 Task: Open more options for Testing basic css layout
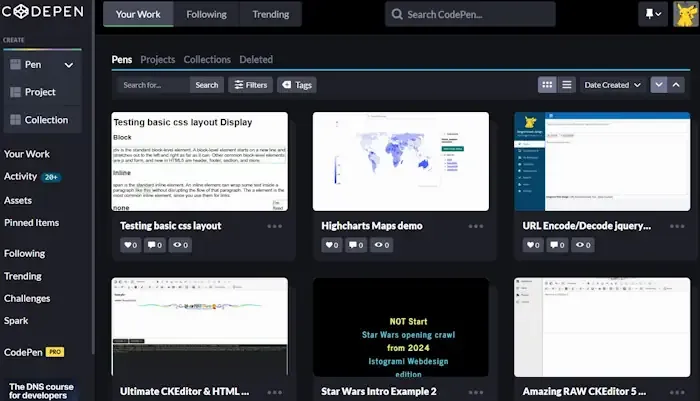tap(275, 226)
